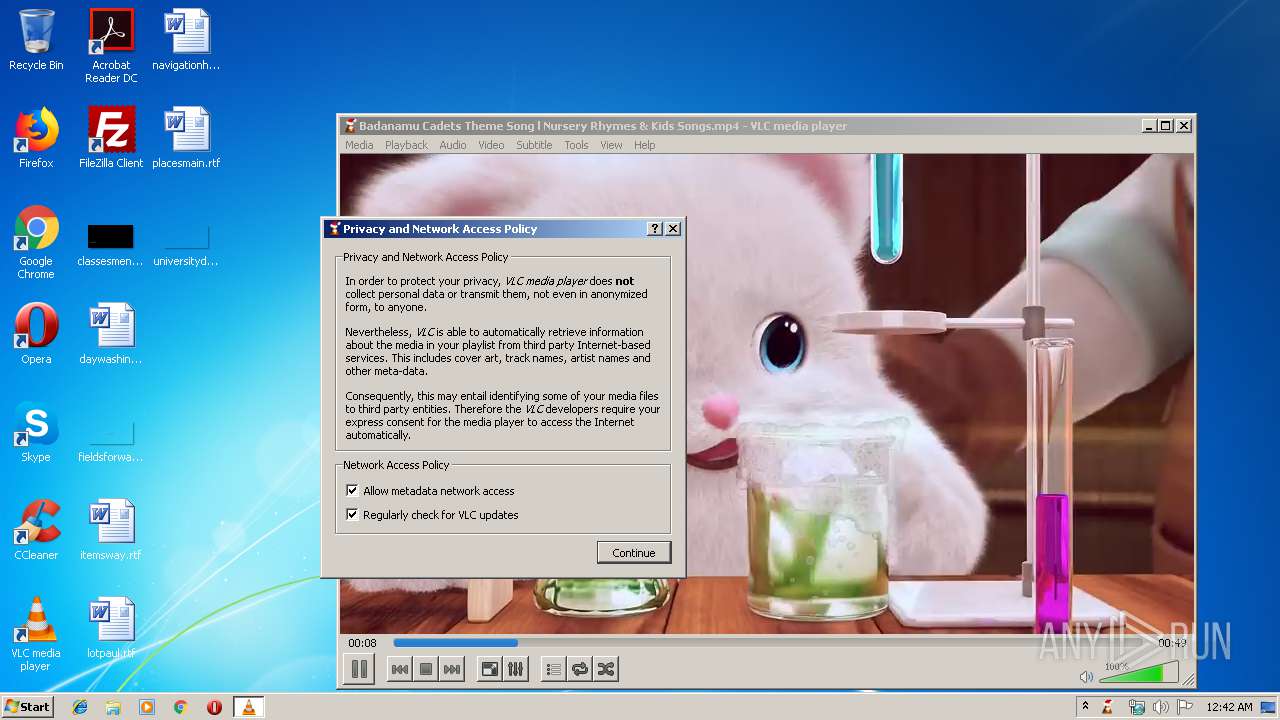Open the Tools menu
The height and width of the screenshot is (720, 1280).
click(x=576, y=145)
